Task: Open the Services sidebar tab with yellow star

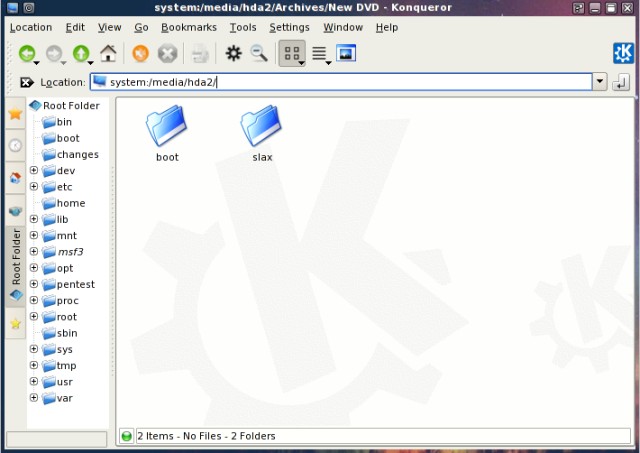Action: (x=15, y=324)
